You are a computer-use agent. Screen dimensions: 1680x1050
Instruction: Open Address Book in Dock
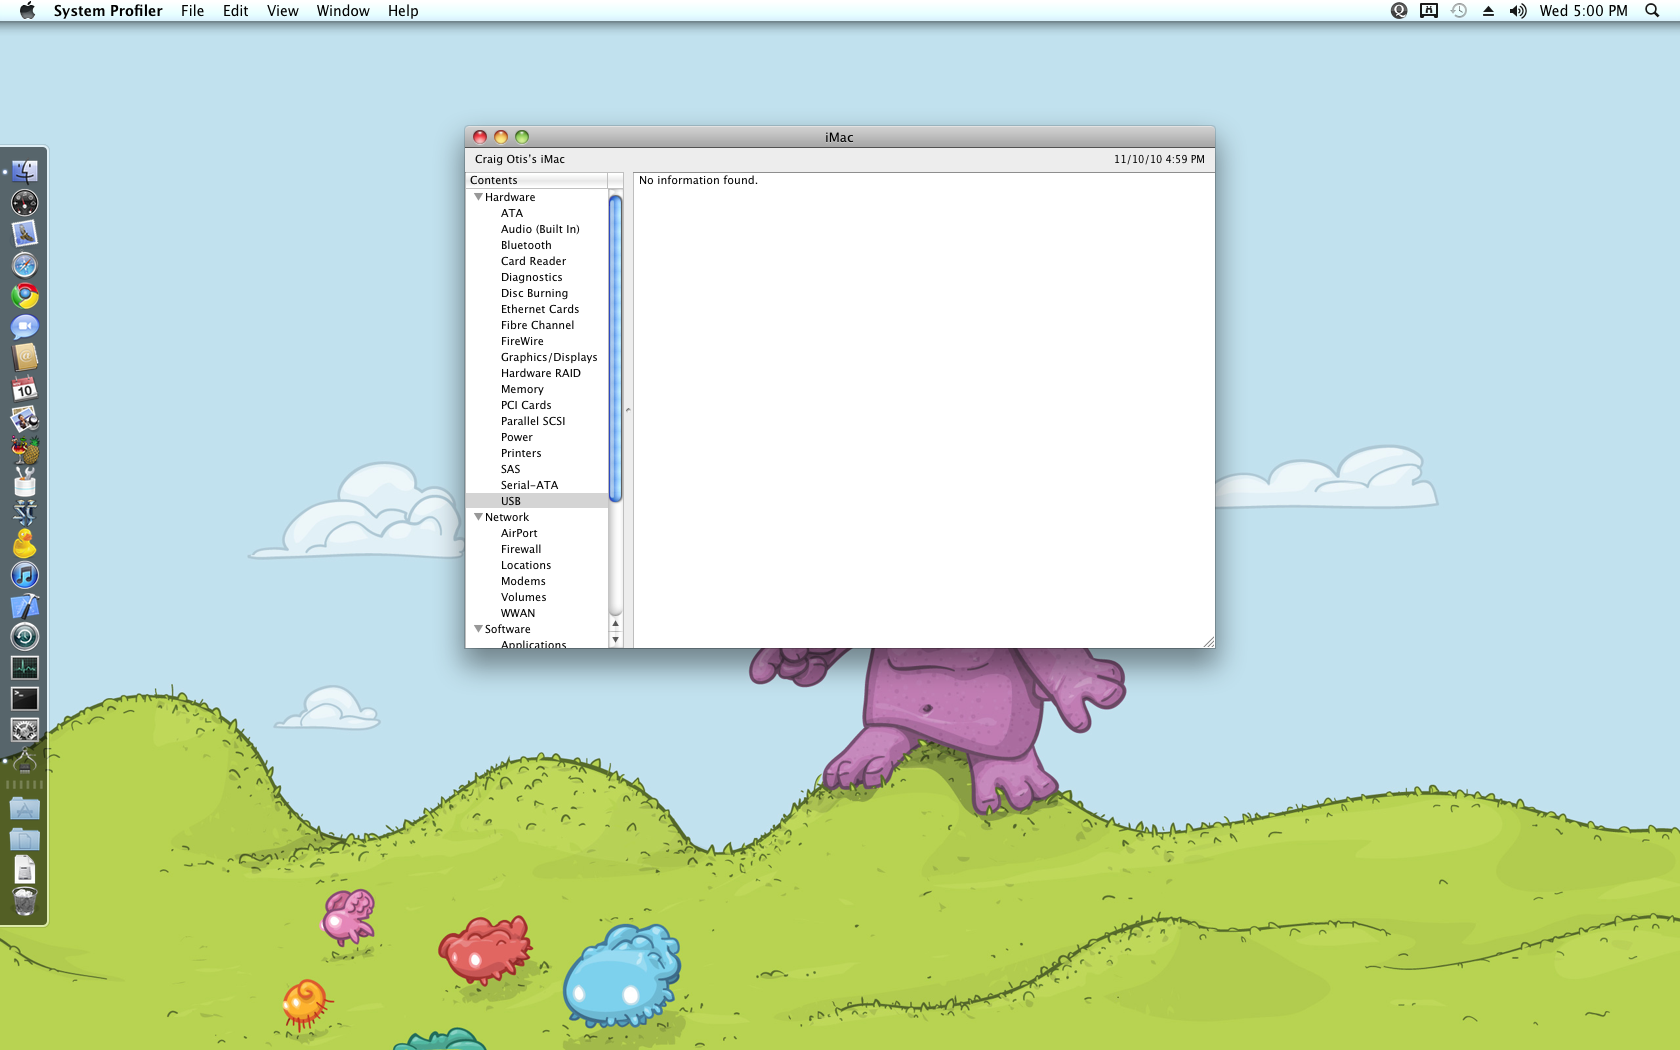pyautogui.click(x=24, y=358)
